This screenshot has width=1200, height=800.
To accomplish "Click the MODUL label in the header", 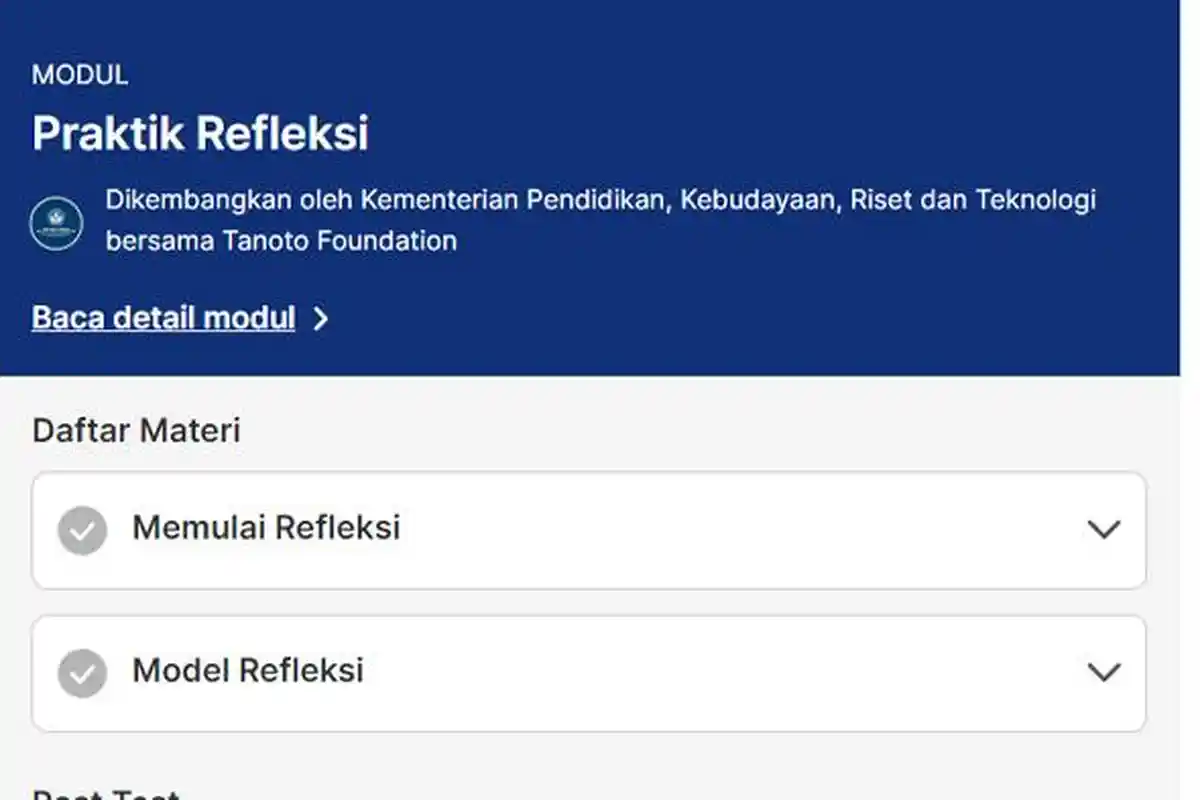I will point(79,74).
